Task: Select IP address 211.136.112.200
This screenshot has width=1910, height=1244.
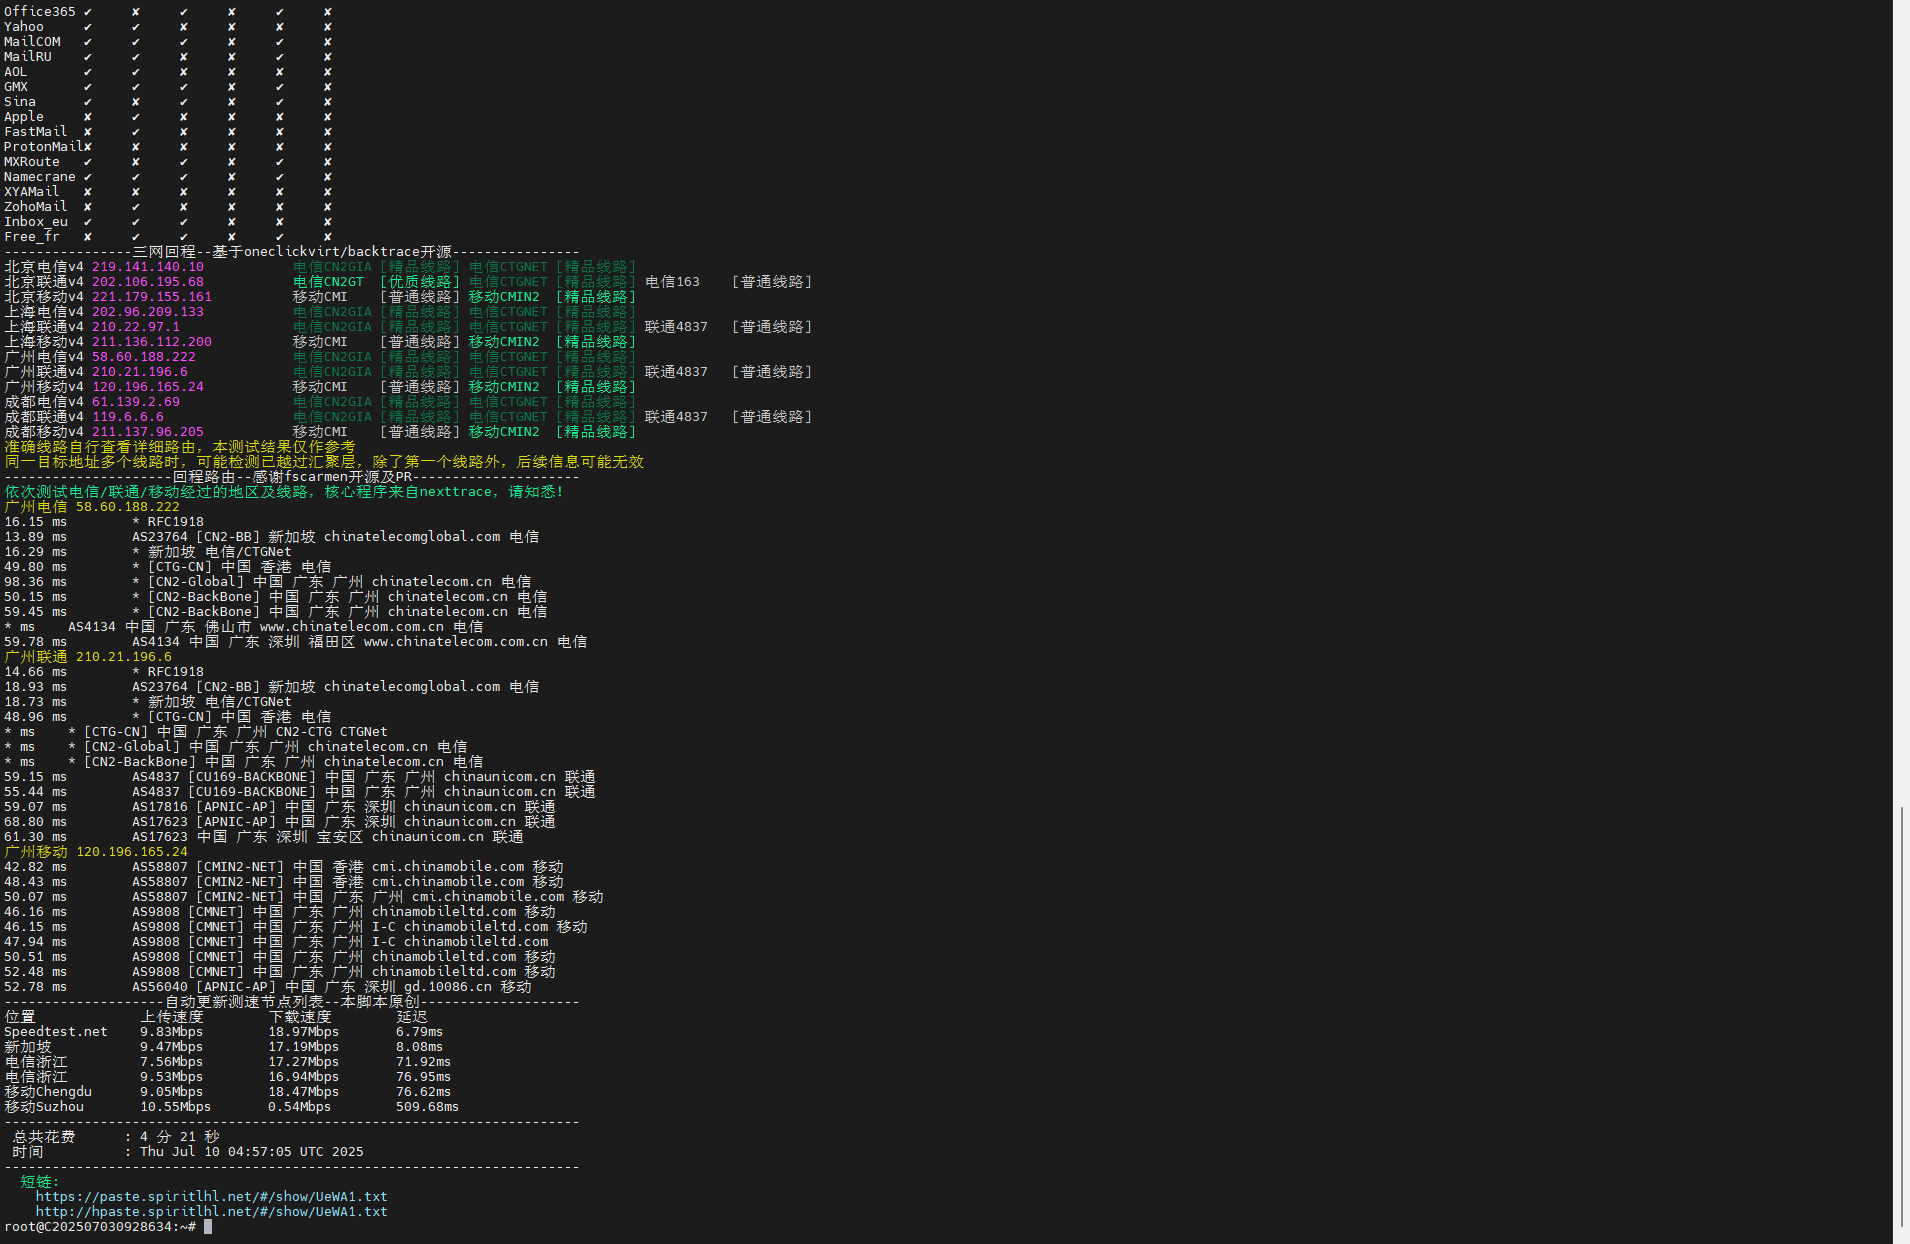Action: point(152,341)
